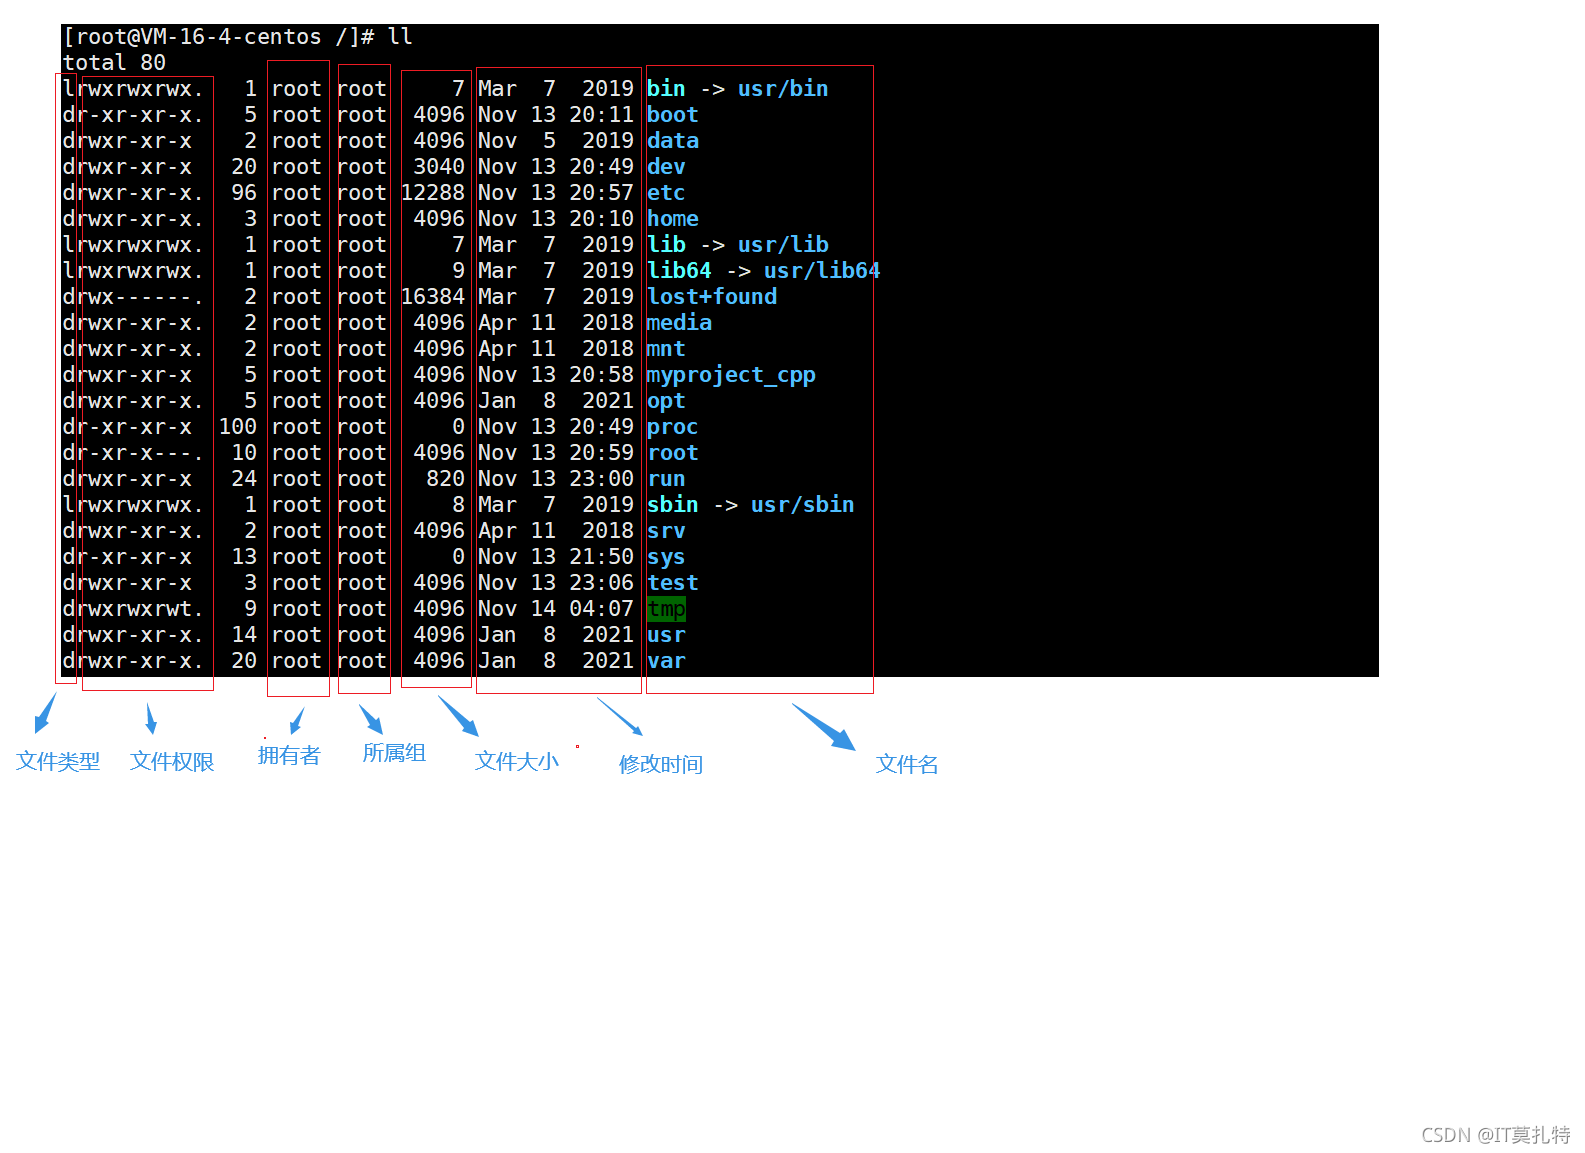Click the size value '12288' for etc

pyautogui.click(x=433, y=193)
